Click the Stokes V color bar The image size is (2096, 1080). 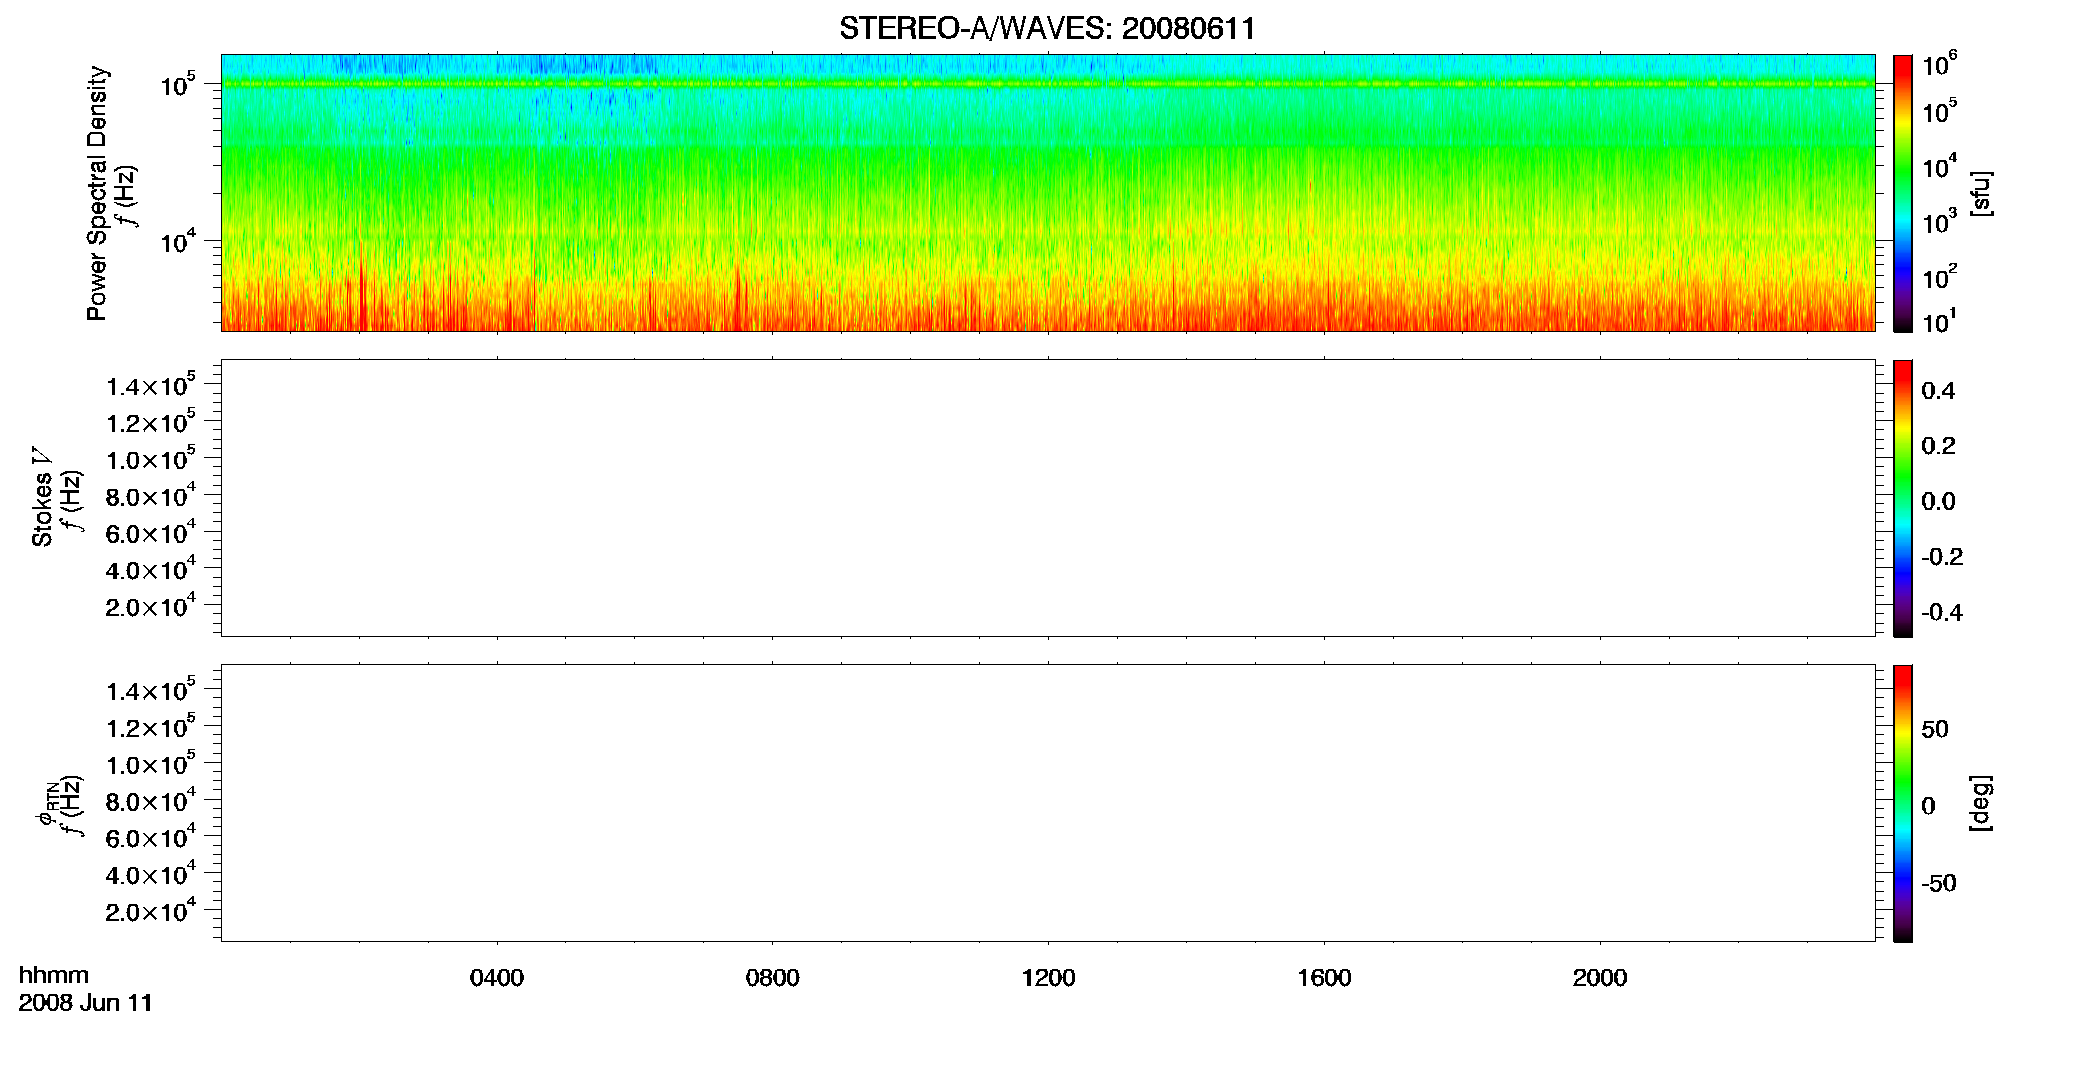pyautogui.click(x=1902, y=498)
